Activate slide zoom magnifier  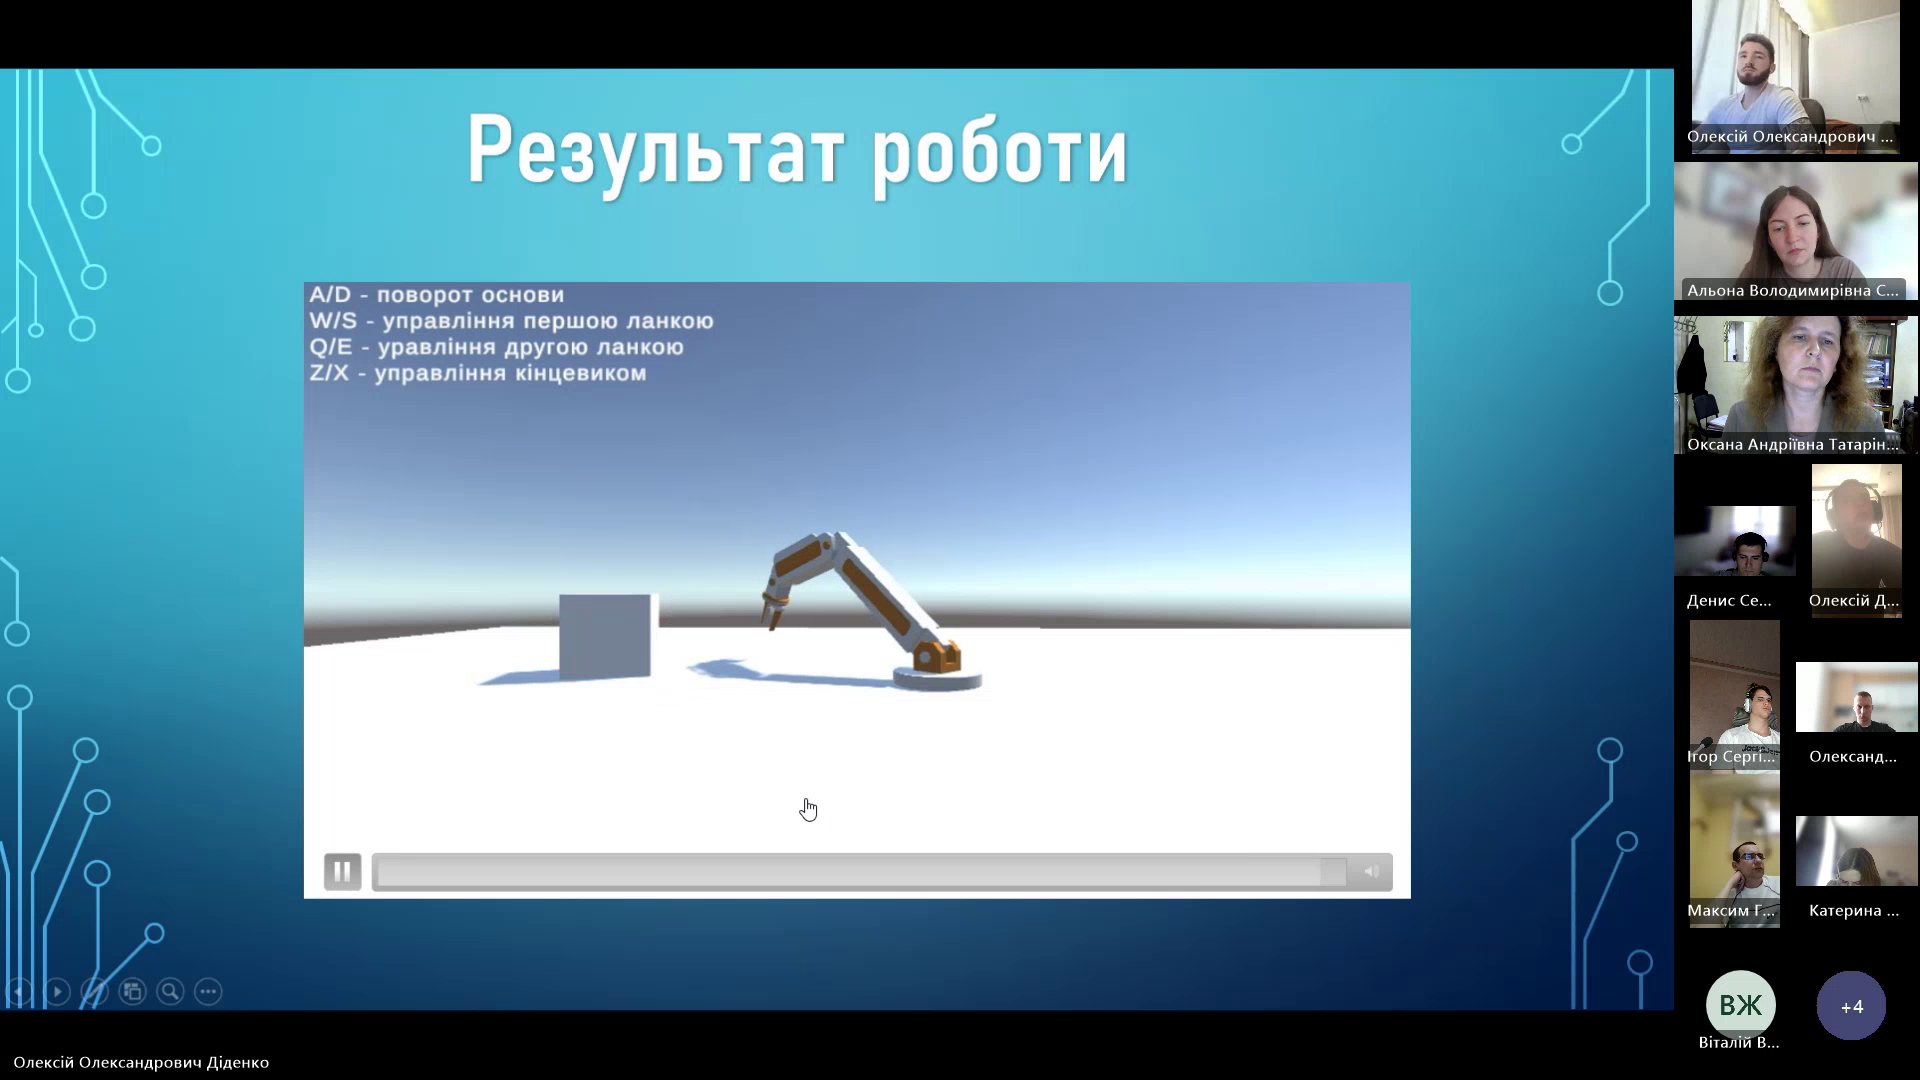[x=170, y=992]
